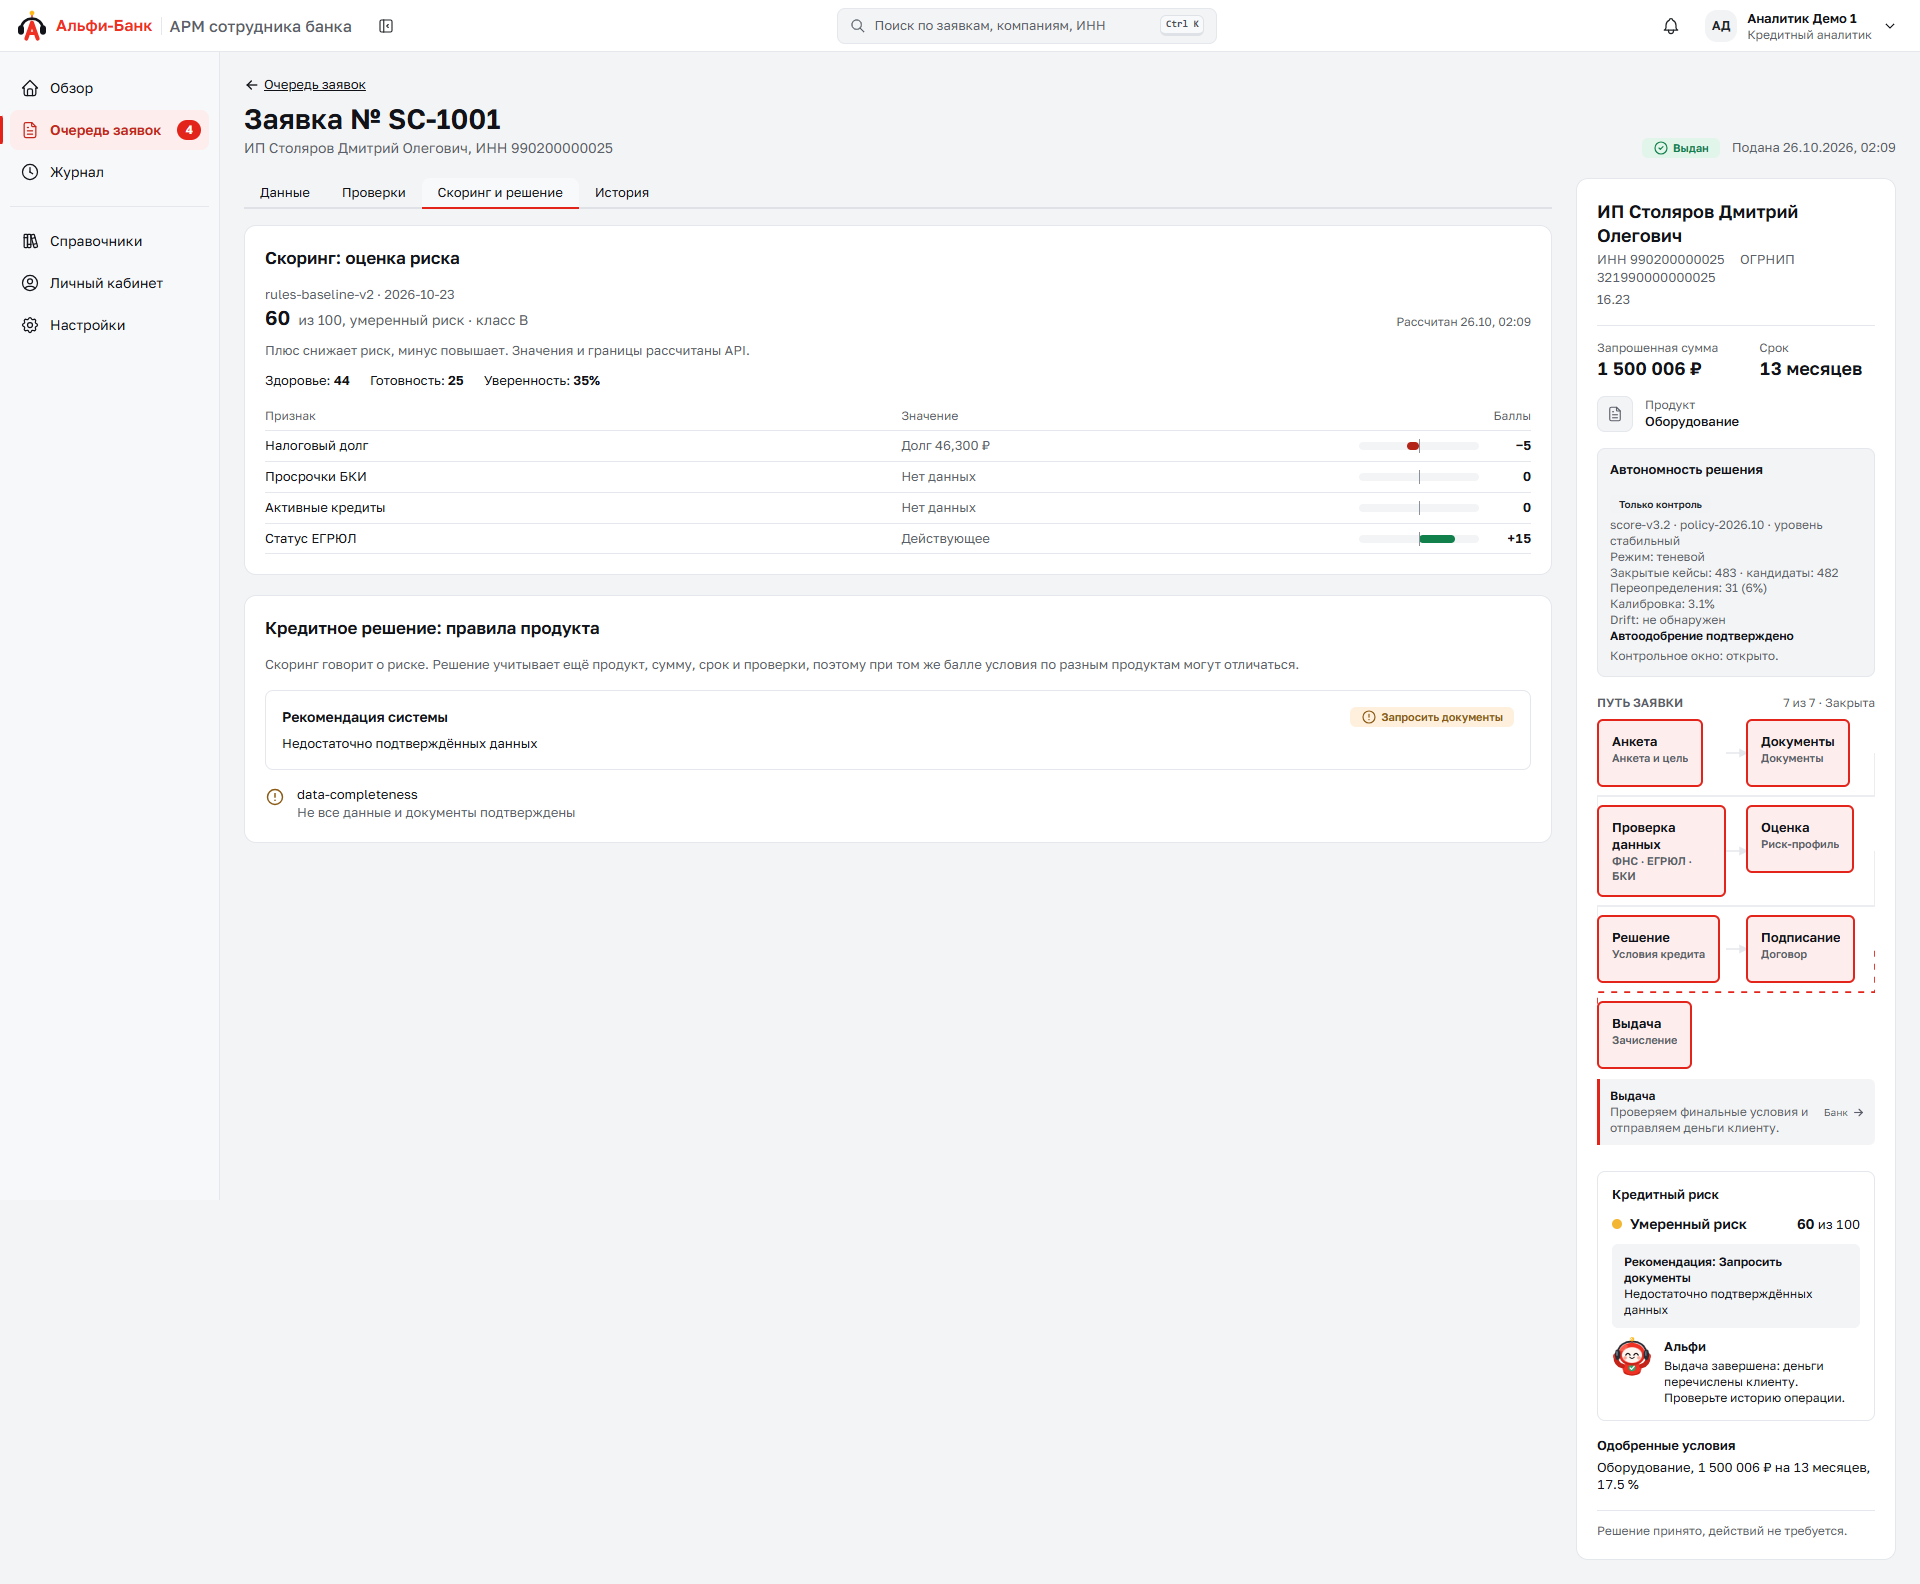Click the АД user avatar
This screenshot has width=1920, height=1584.
pyautogui.click(x=1721, y=26)
